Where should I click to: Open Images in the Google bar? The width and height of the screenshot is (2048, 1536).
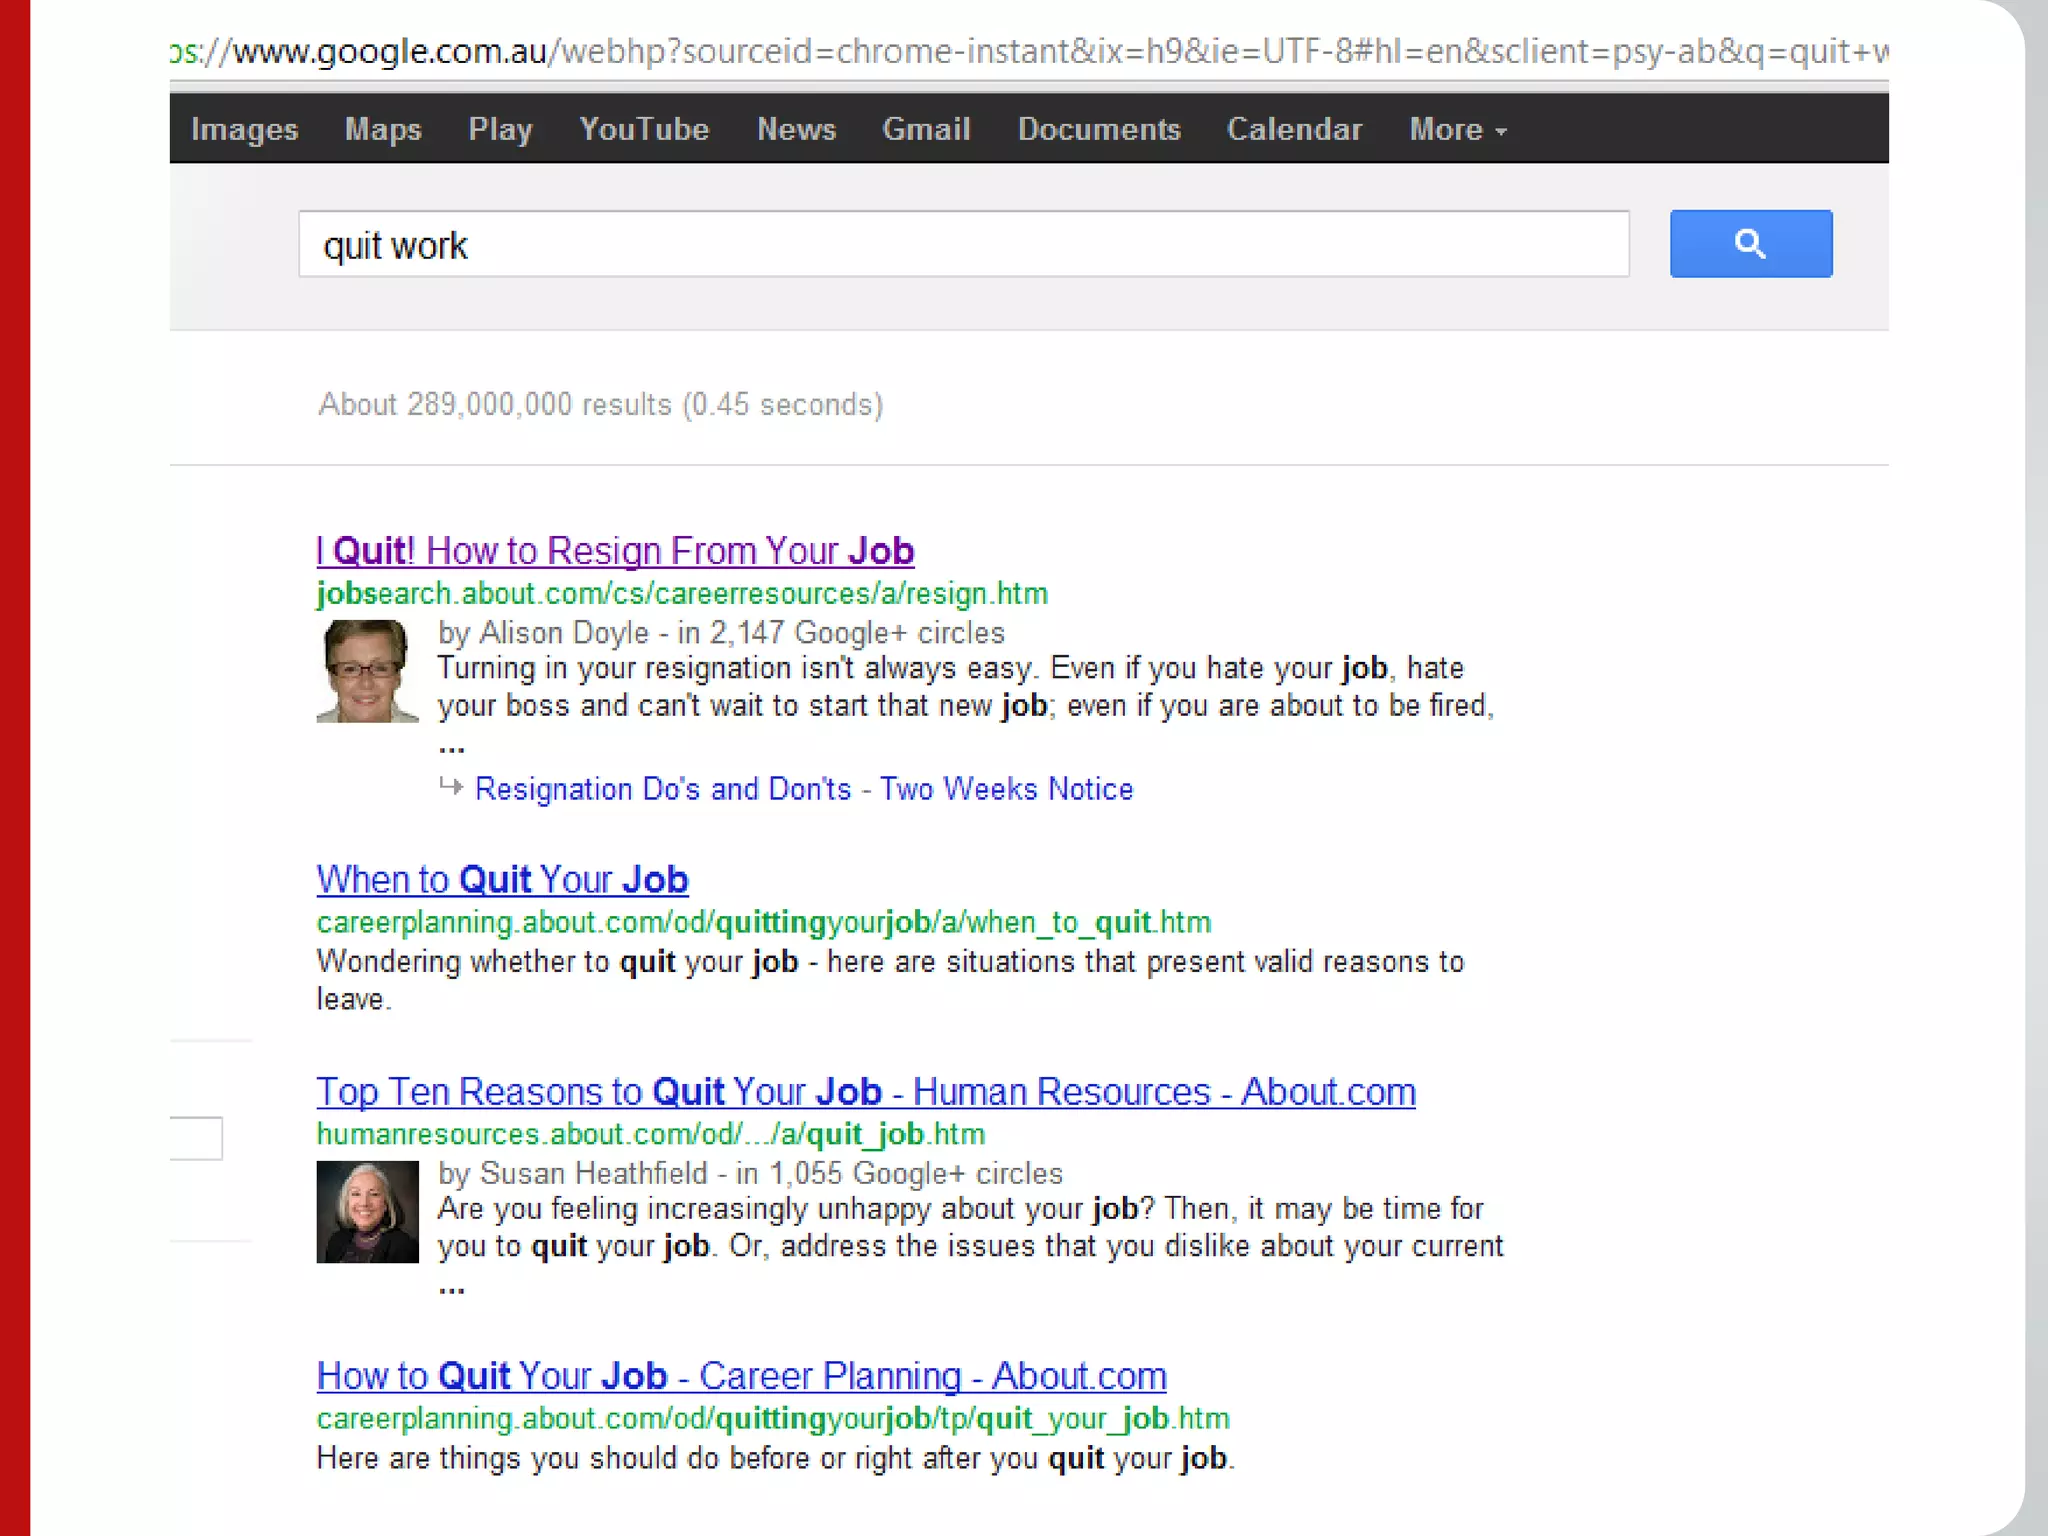click(244, 130)
